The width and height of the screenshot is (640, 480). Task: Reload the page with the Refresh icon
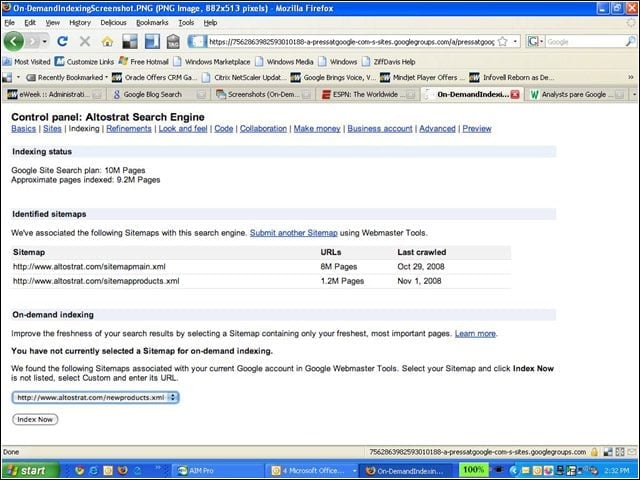tap(62, 41)
